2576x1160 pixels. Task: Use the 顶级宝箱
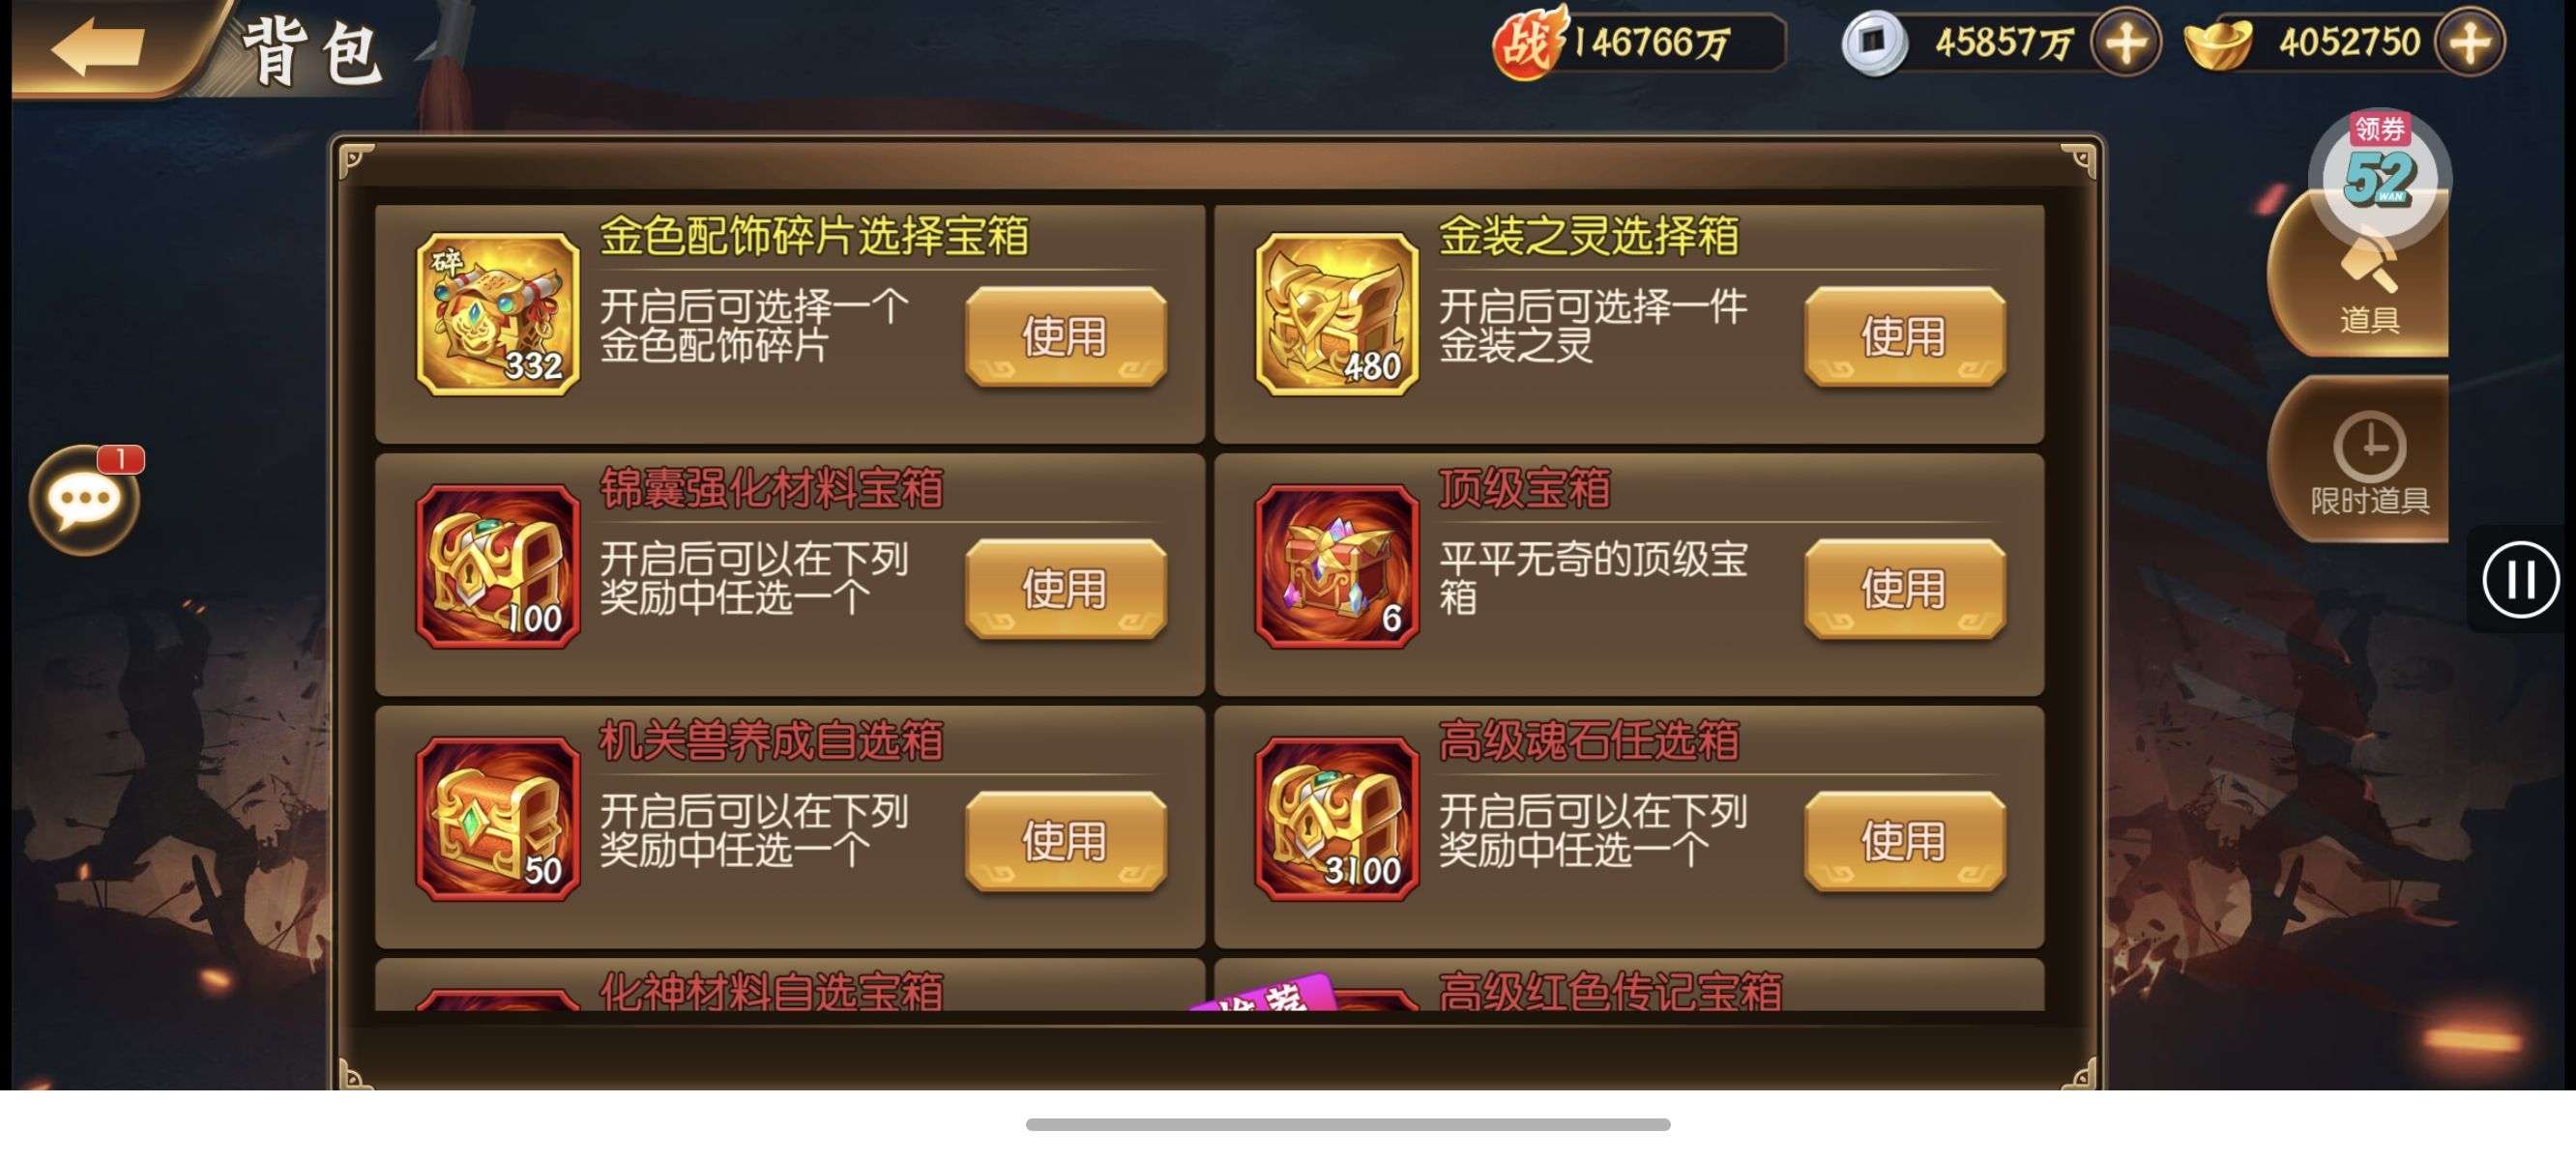[x=1904, y=588]
